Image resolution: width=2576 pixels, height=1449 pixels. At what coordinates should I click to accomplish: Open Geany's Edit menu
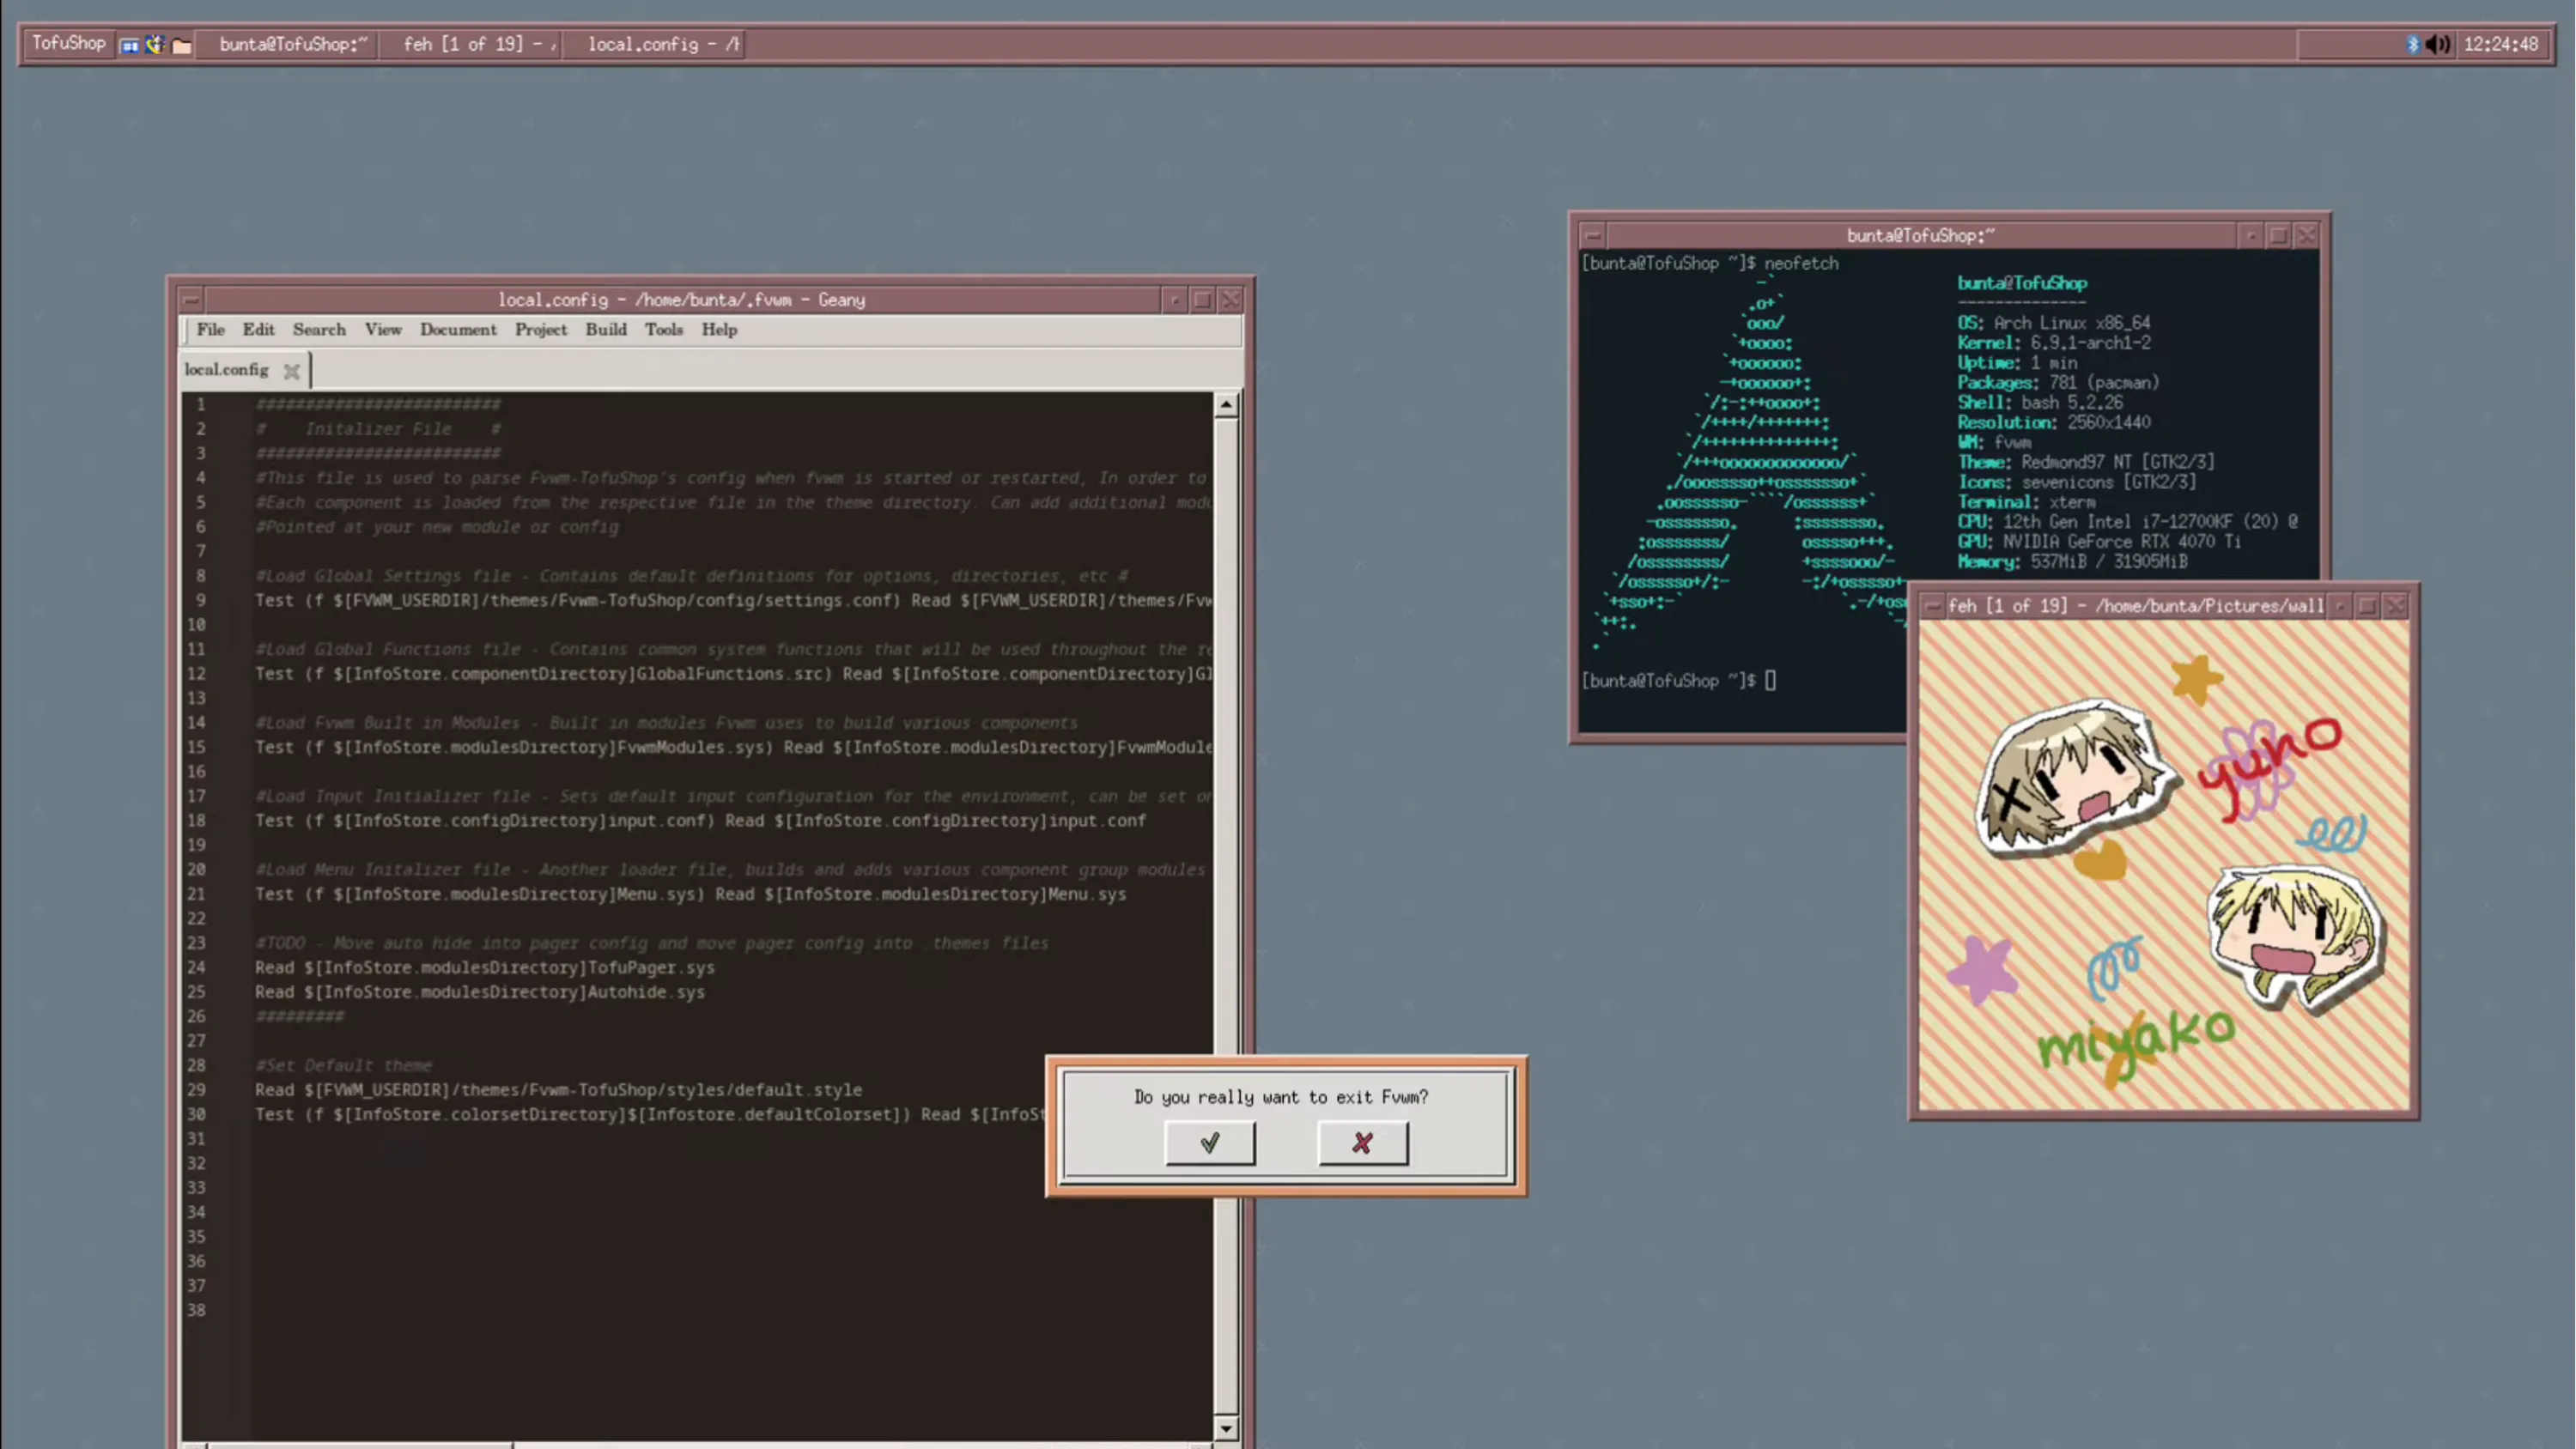258,330
